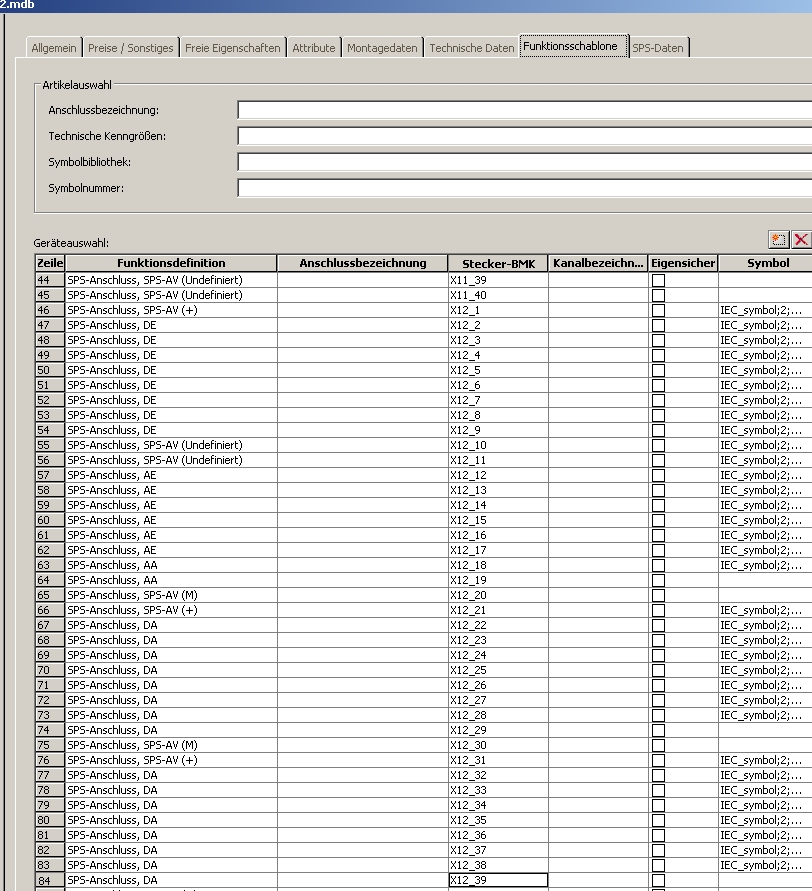Click Stecker-BMK cell X12_10
The width and height of the screenshot is (812, 891).
(498, 446)
